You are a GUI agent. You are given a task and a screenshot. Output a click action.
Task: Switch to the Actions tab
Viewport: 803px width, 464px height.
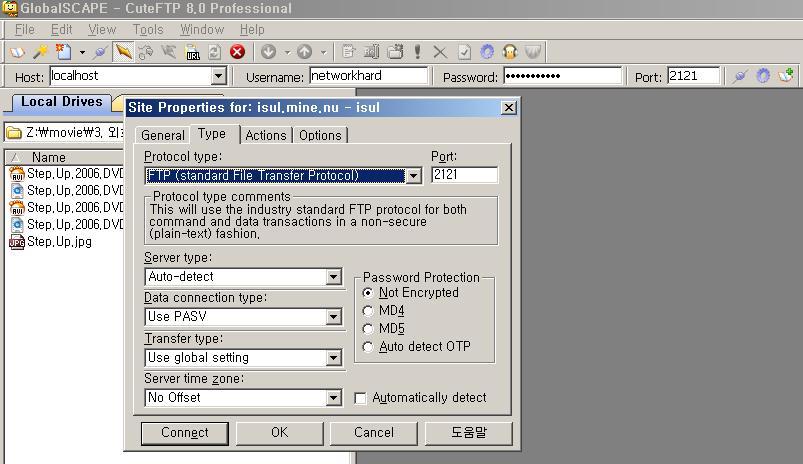coord(266,135)
